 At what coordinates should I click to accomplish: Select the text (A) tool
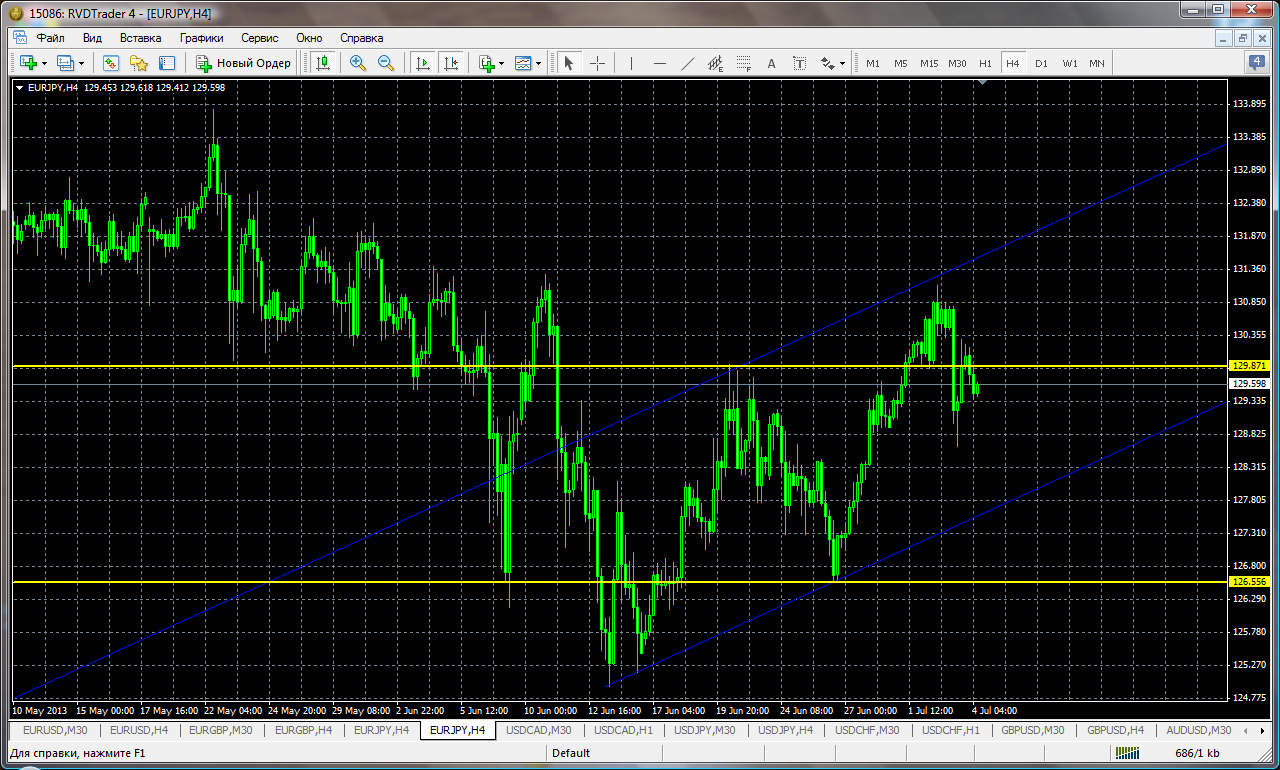(x=772, y=63)
